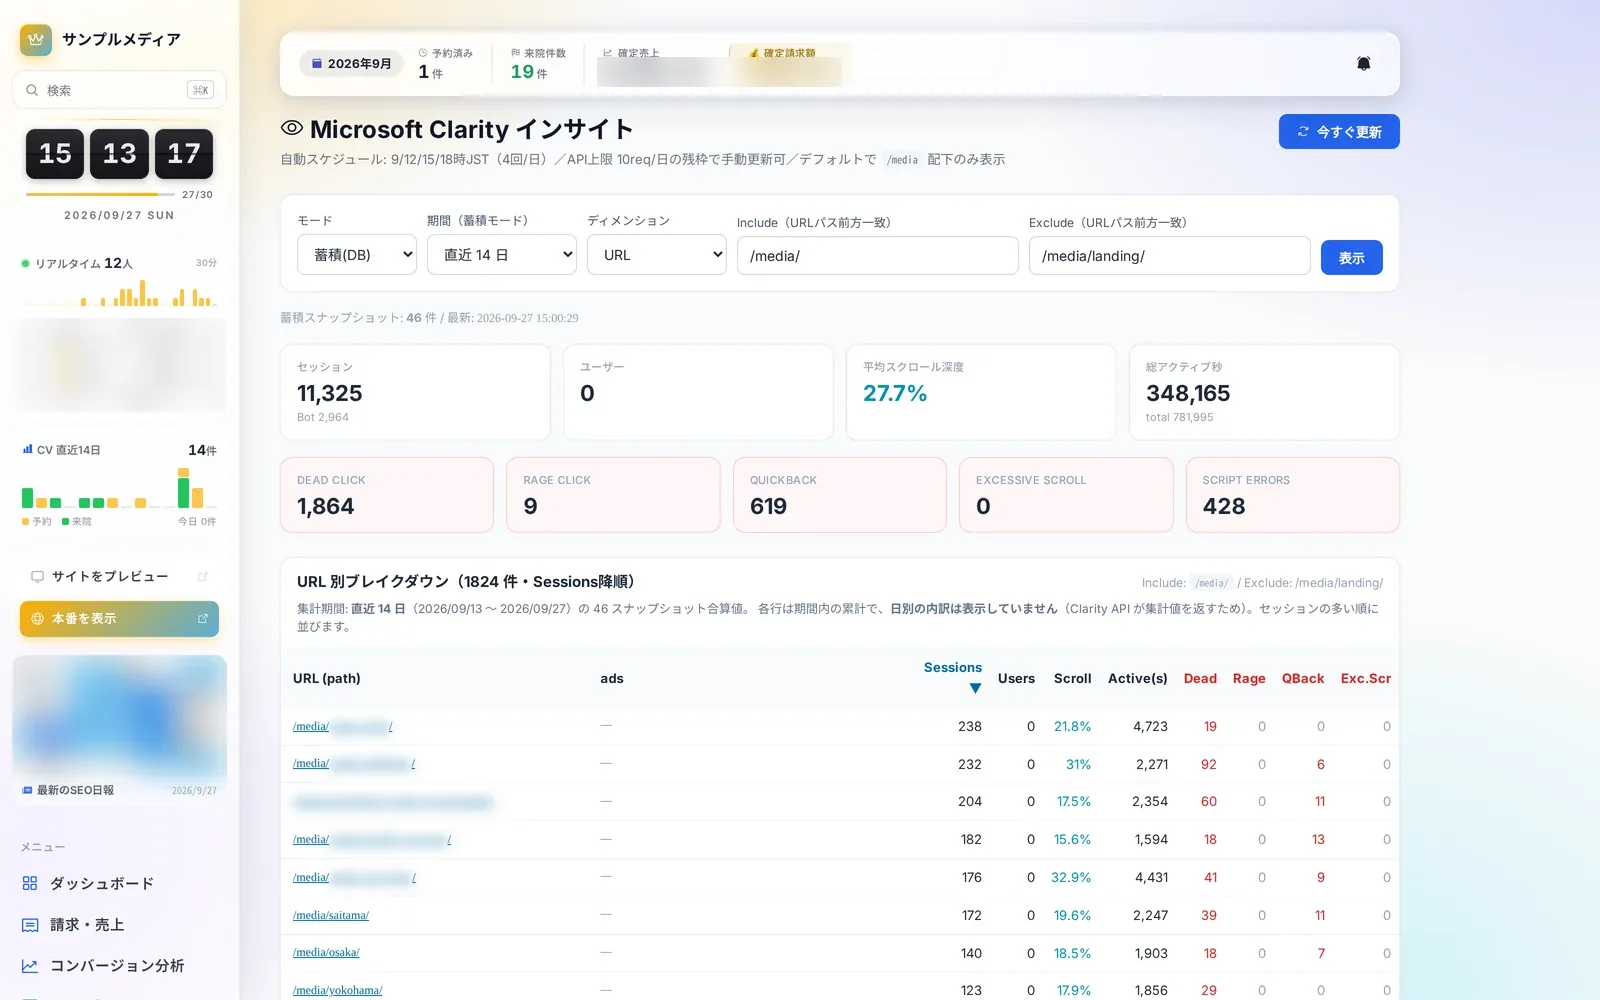Image resolution: width=1600 pixels, height=1000 pixels.
Task: Click the refresh icon in 今すぐ更新 button
Action: (x=1303, y=132)
